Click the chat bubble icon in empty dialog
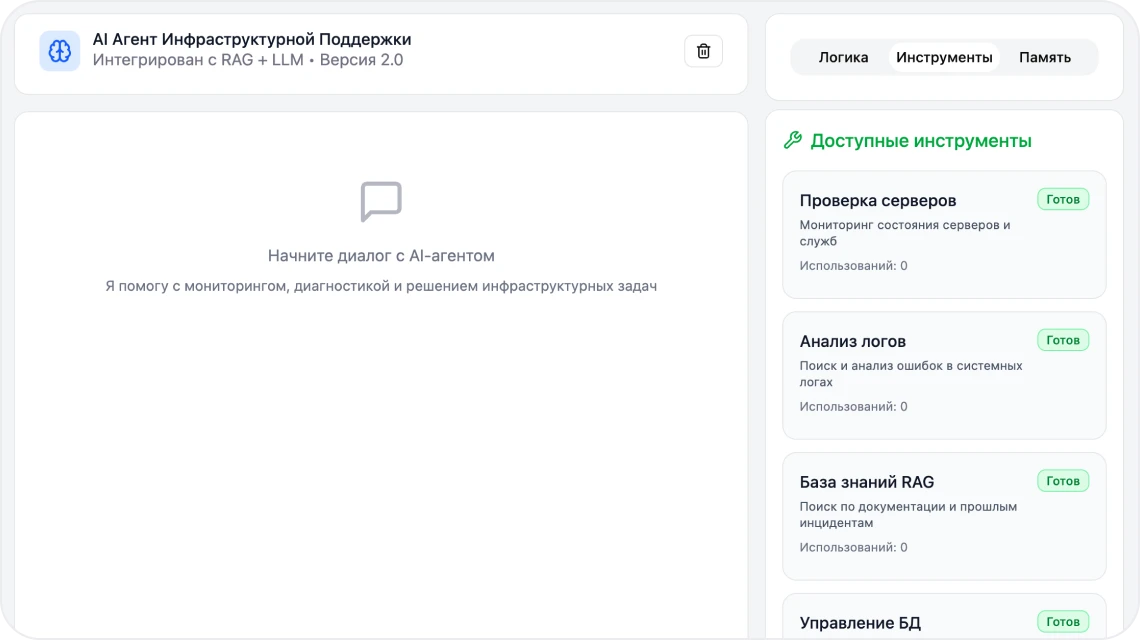This screenshot has height=640, width=1140. [381, 202]
